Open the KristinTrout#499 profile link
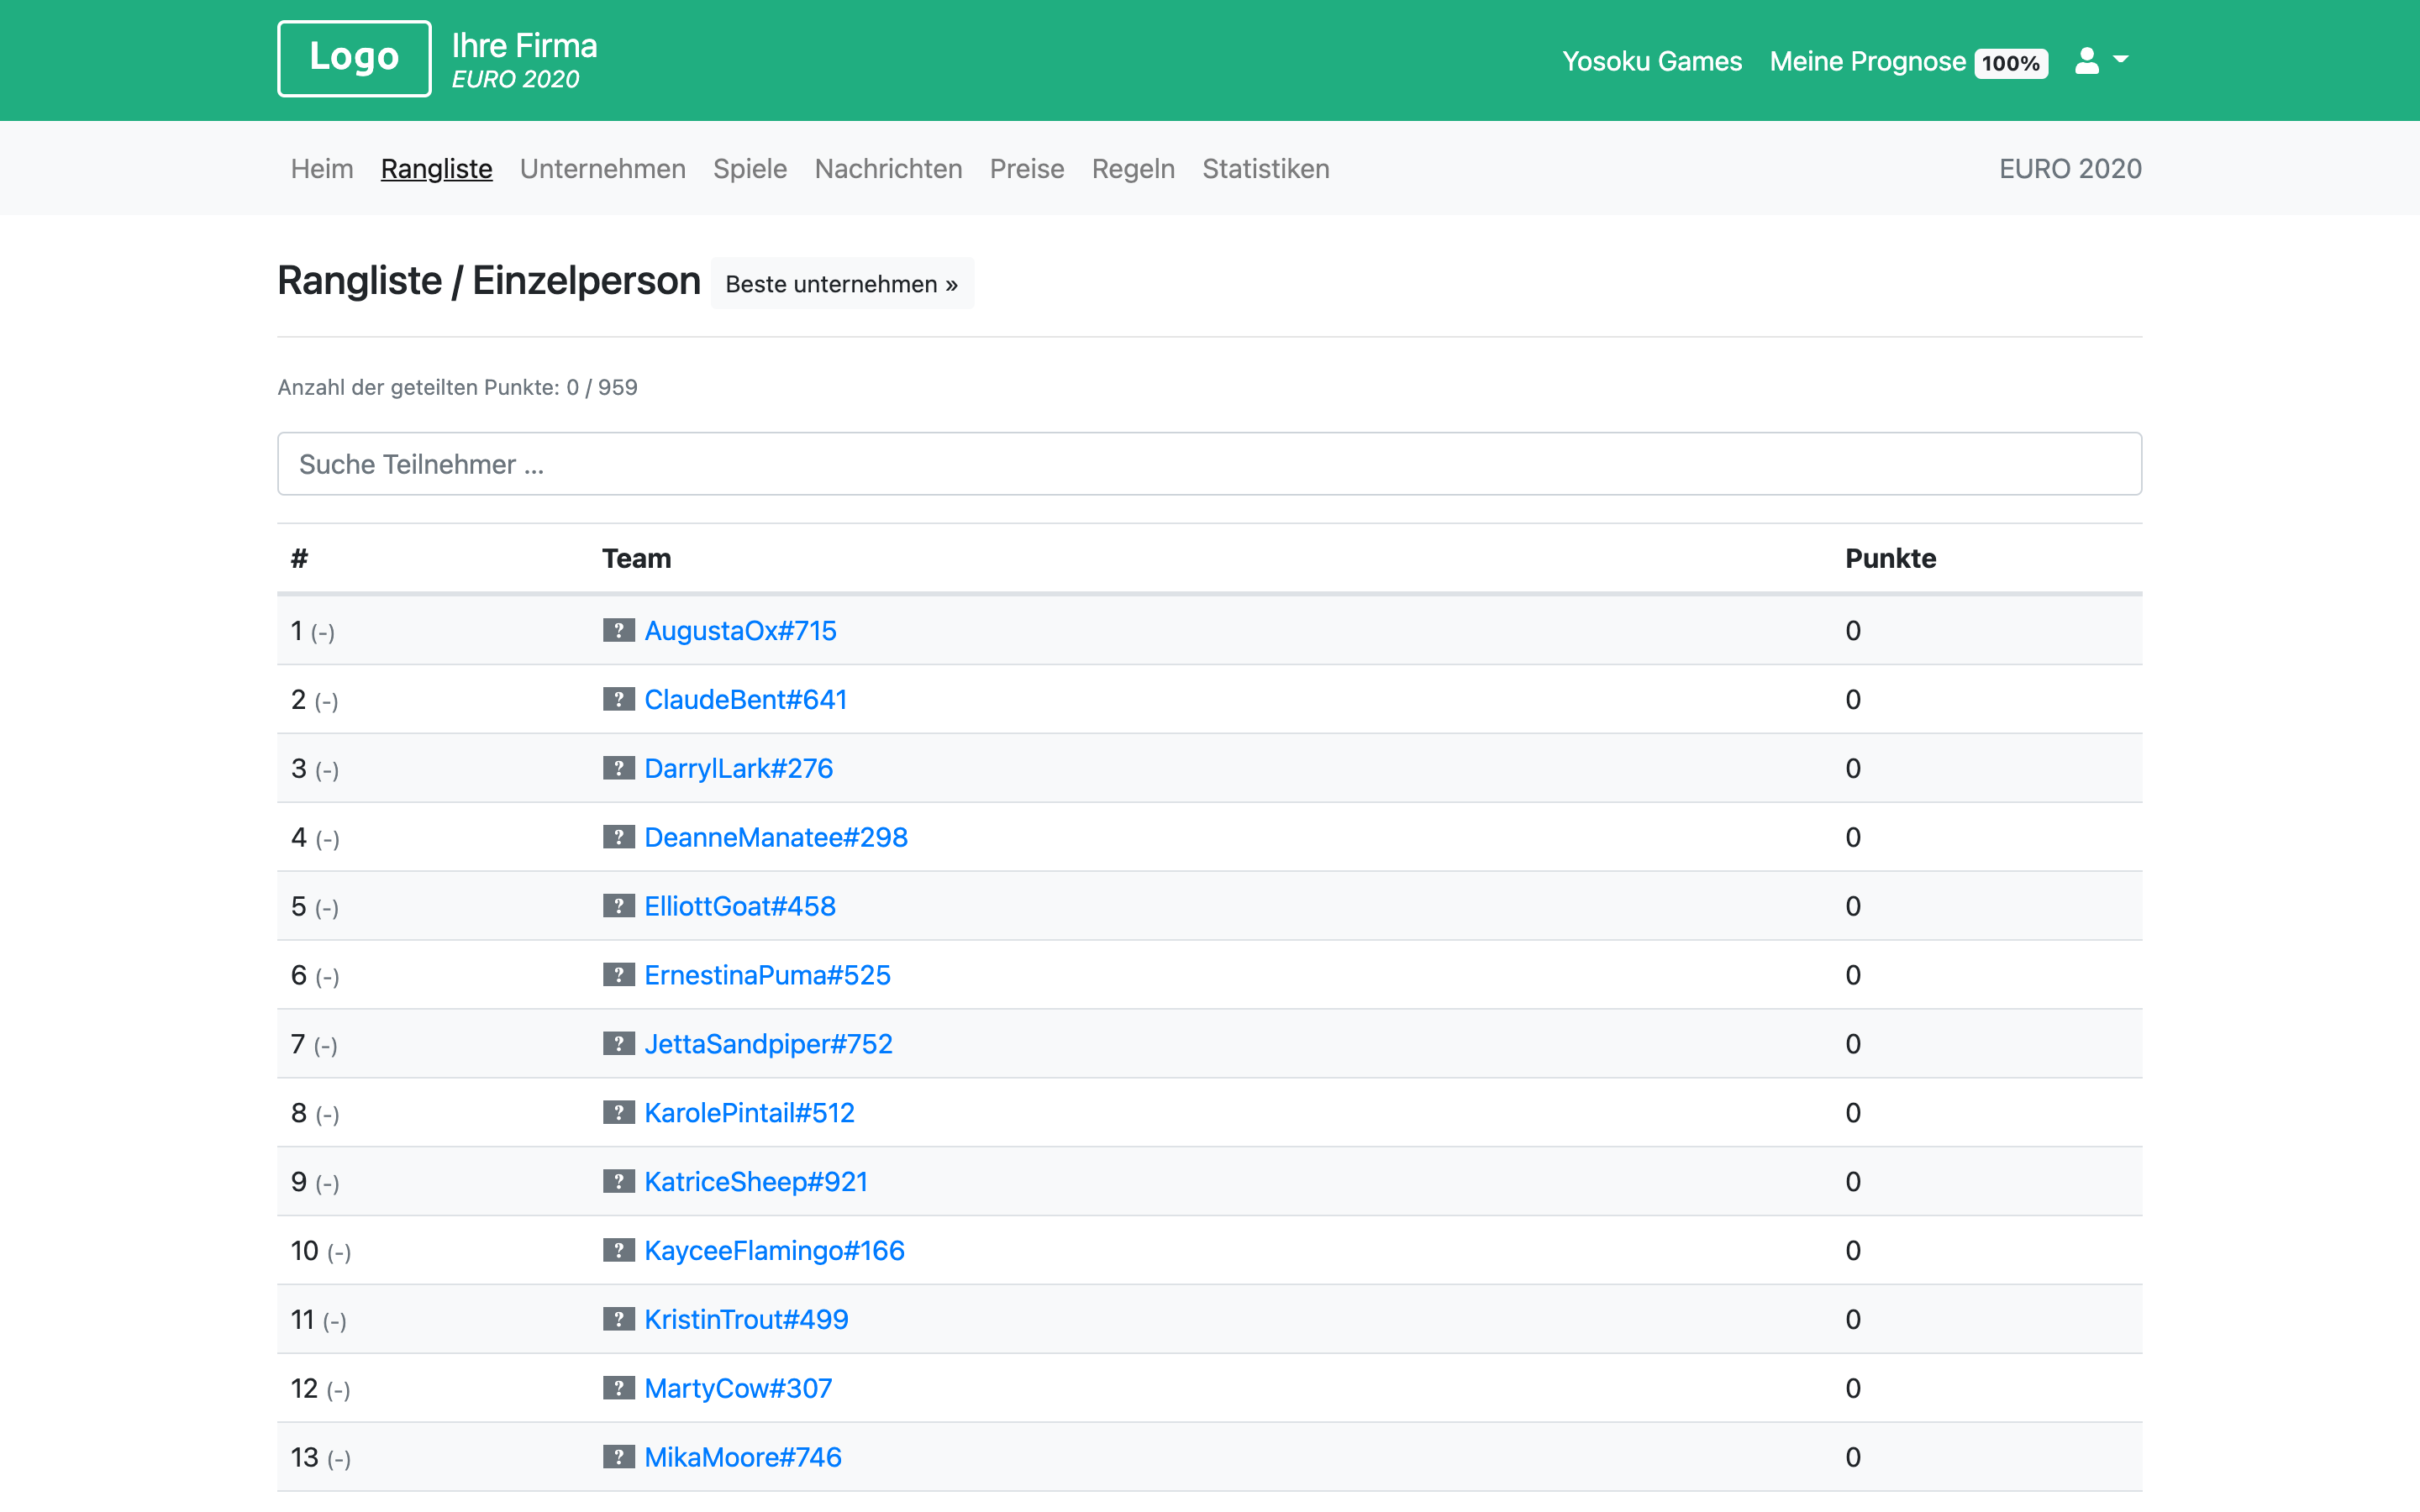This screenshot has width=2420, height=1512. click(x=746, y=1320)
